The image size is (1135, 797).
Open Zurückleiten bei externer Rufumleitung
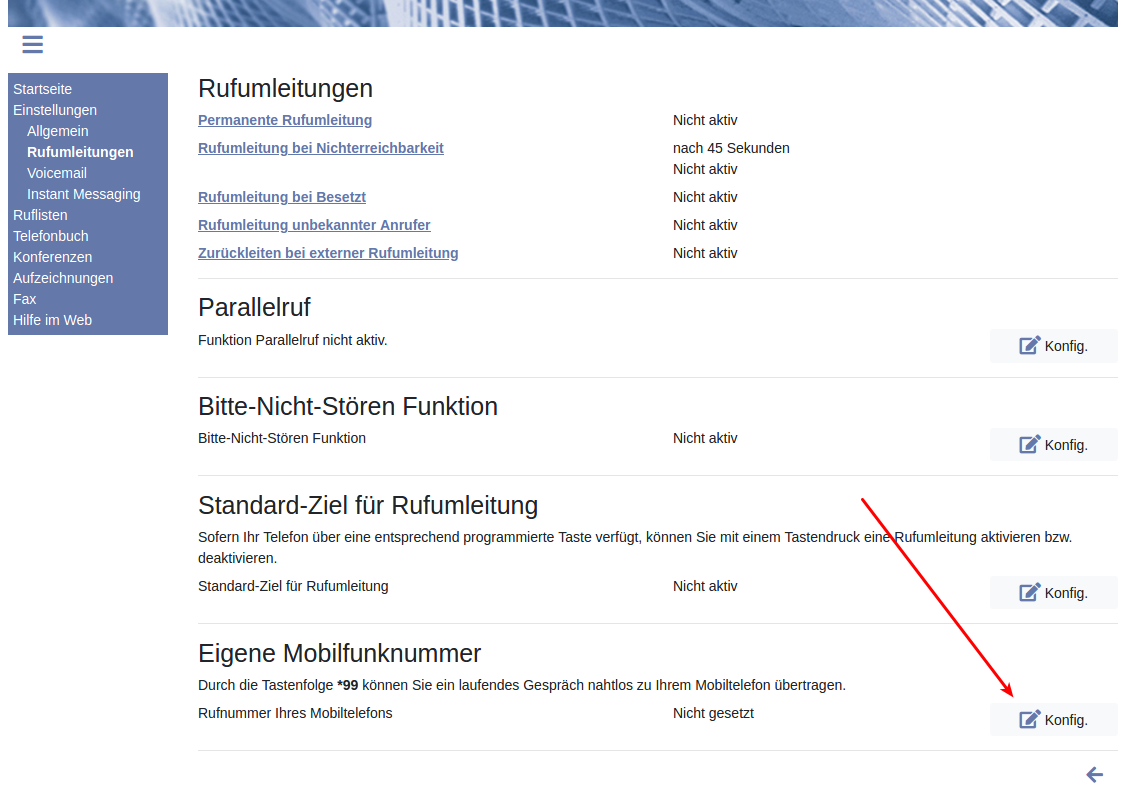click(x=328, y=253)
